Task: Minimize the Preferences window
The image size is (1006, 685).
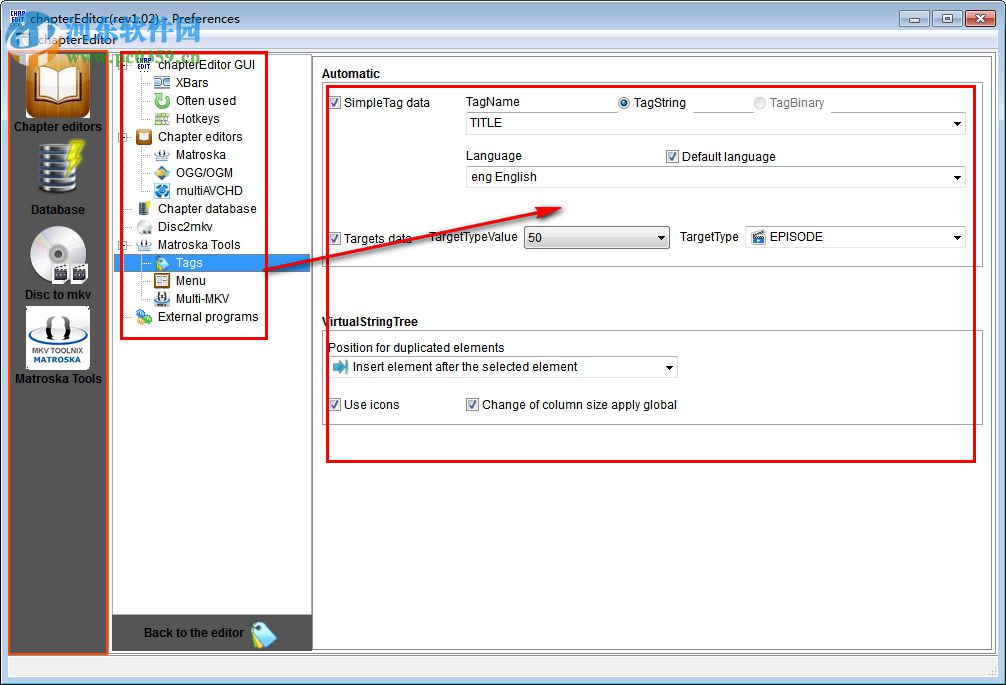Action: tap(914, 19)
